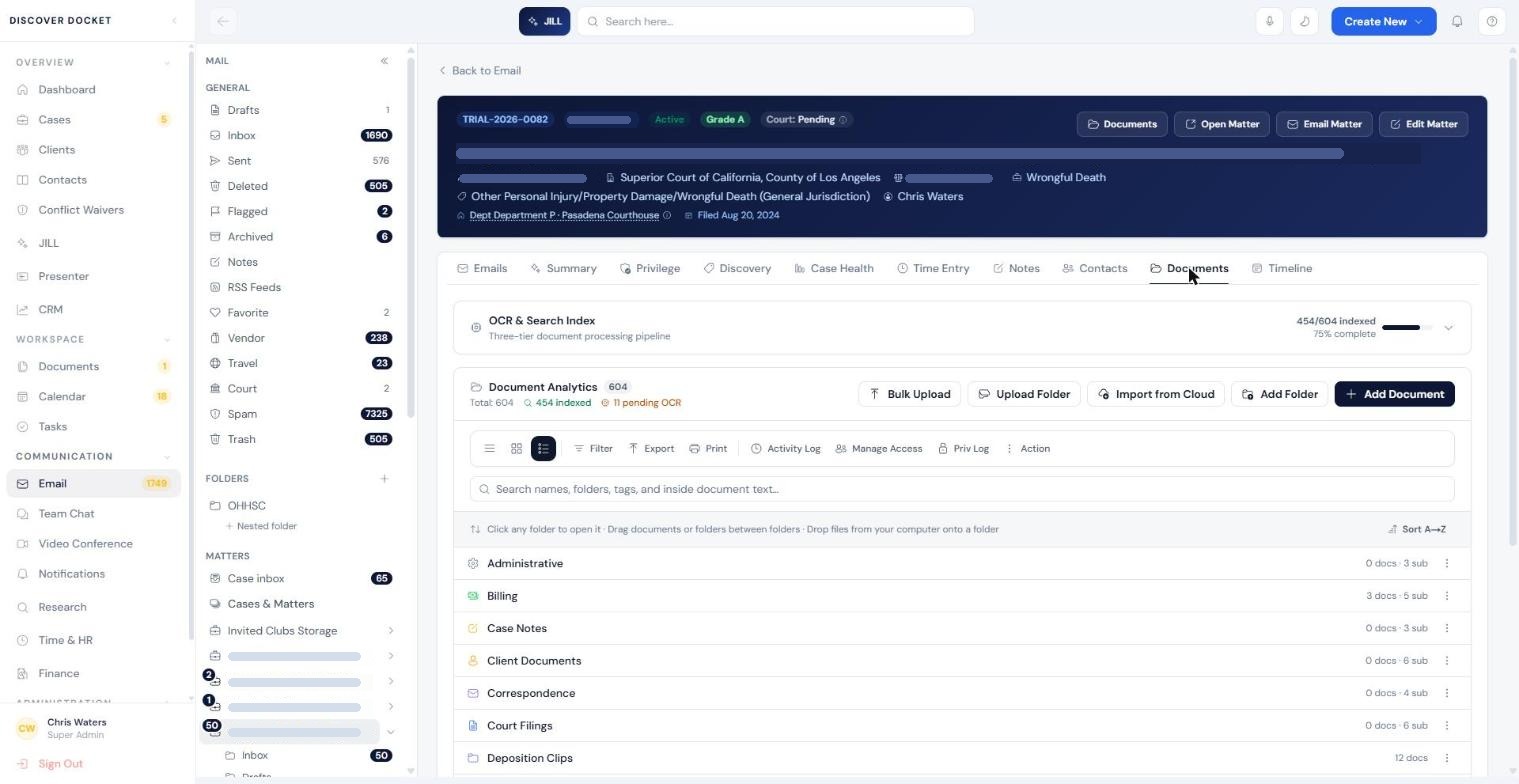
Task: Toggle dark mode moon icon
Action: (1304, 21)
